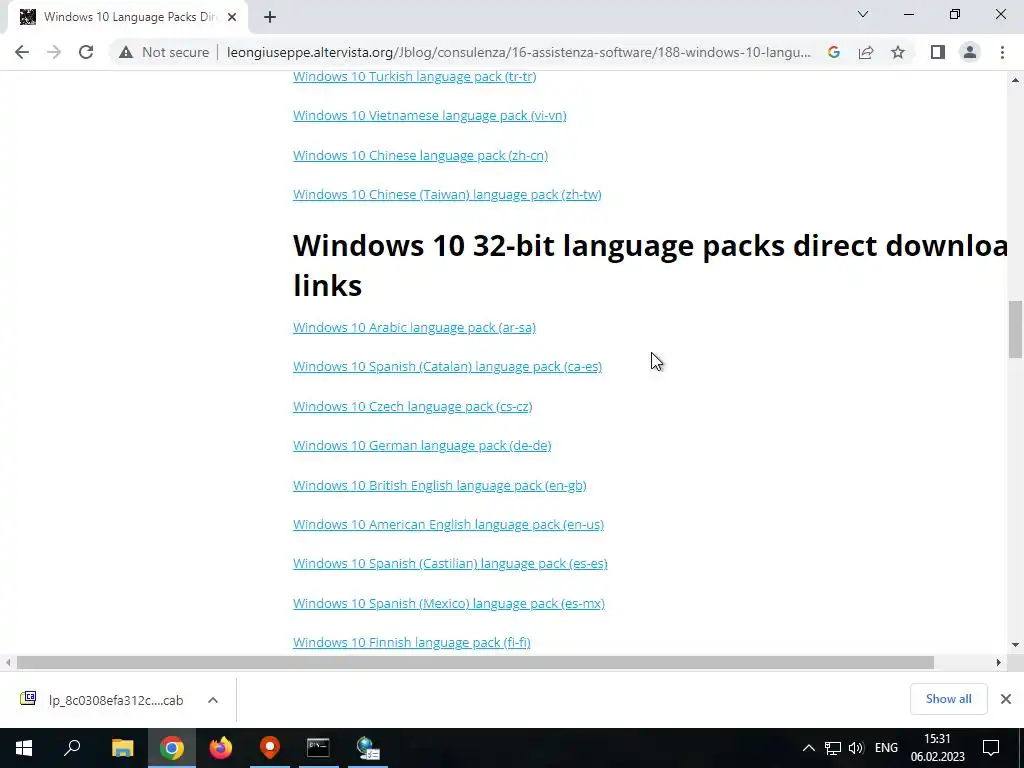Open the red location pin app in taskbar
Image resolution: width=1024 pixels, height=768 pixels.
[270, 748]
